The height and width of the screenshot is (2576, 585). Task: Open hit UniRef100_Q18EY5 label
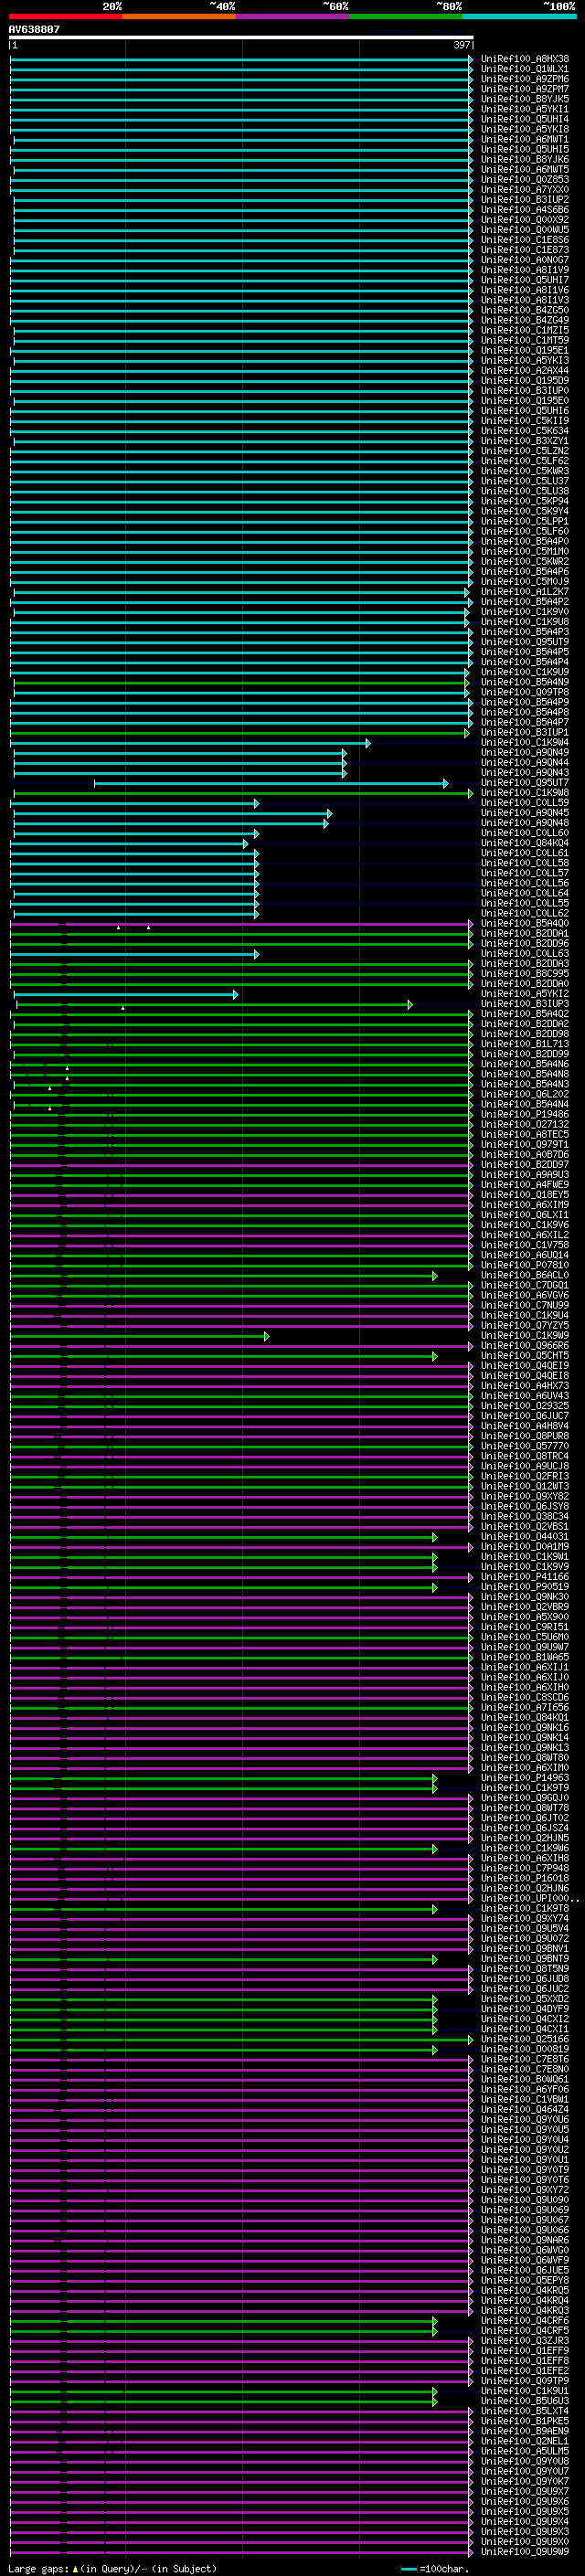point(525,1195)
